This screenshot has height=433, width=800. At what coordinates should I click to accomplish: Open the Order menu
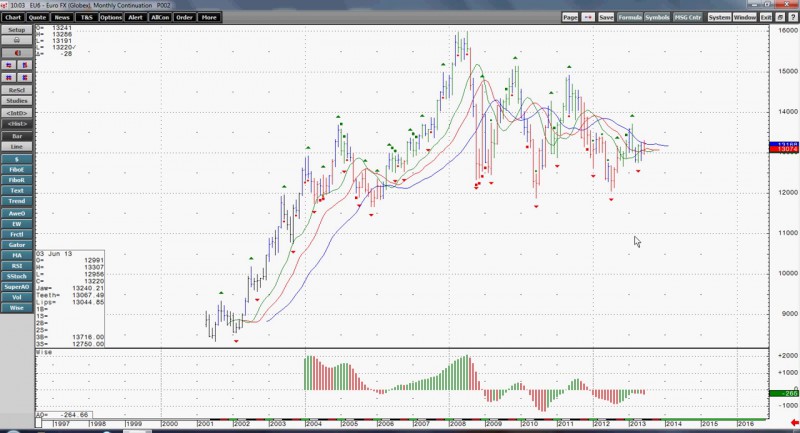(x=184, y=17)
